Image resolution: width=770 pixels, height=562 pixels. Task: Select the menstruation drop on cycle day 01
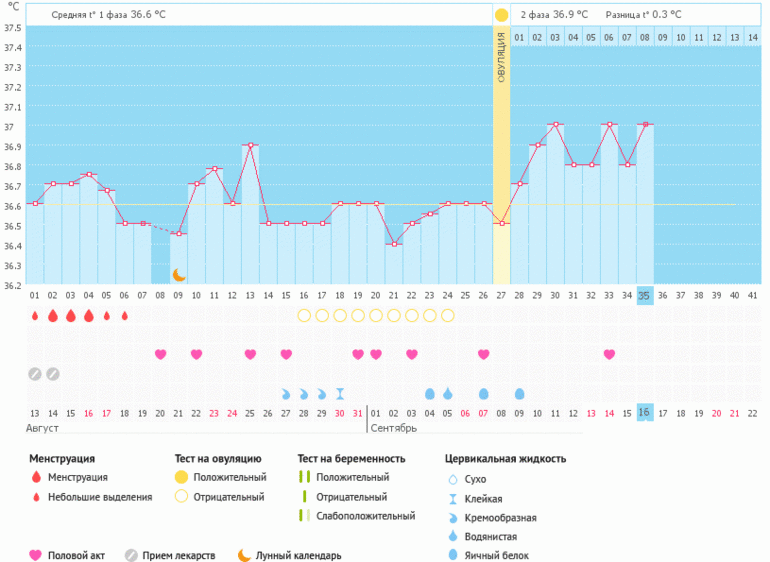(35, 316)
